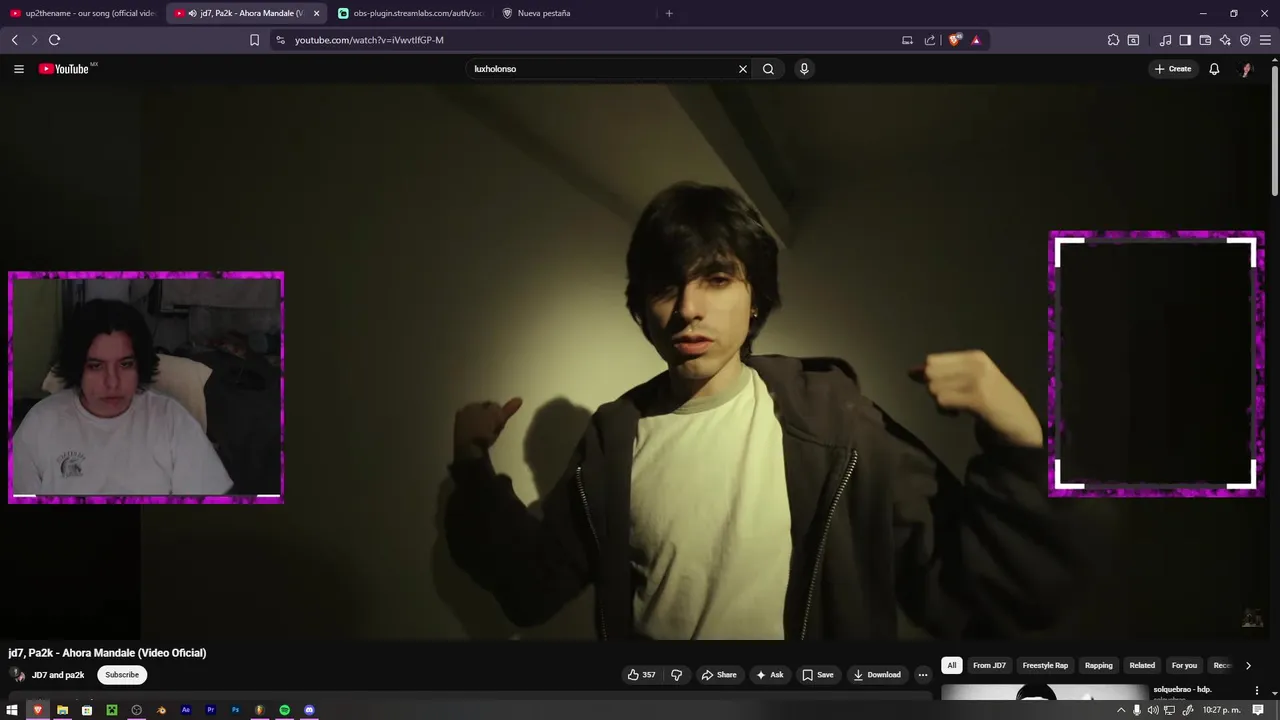Select the For you filter chip

coord(1184,665)
